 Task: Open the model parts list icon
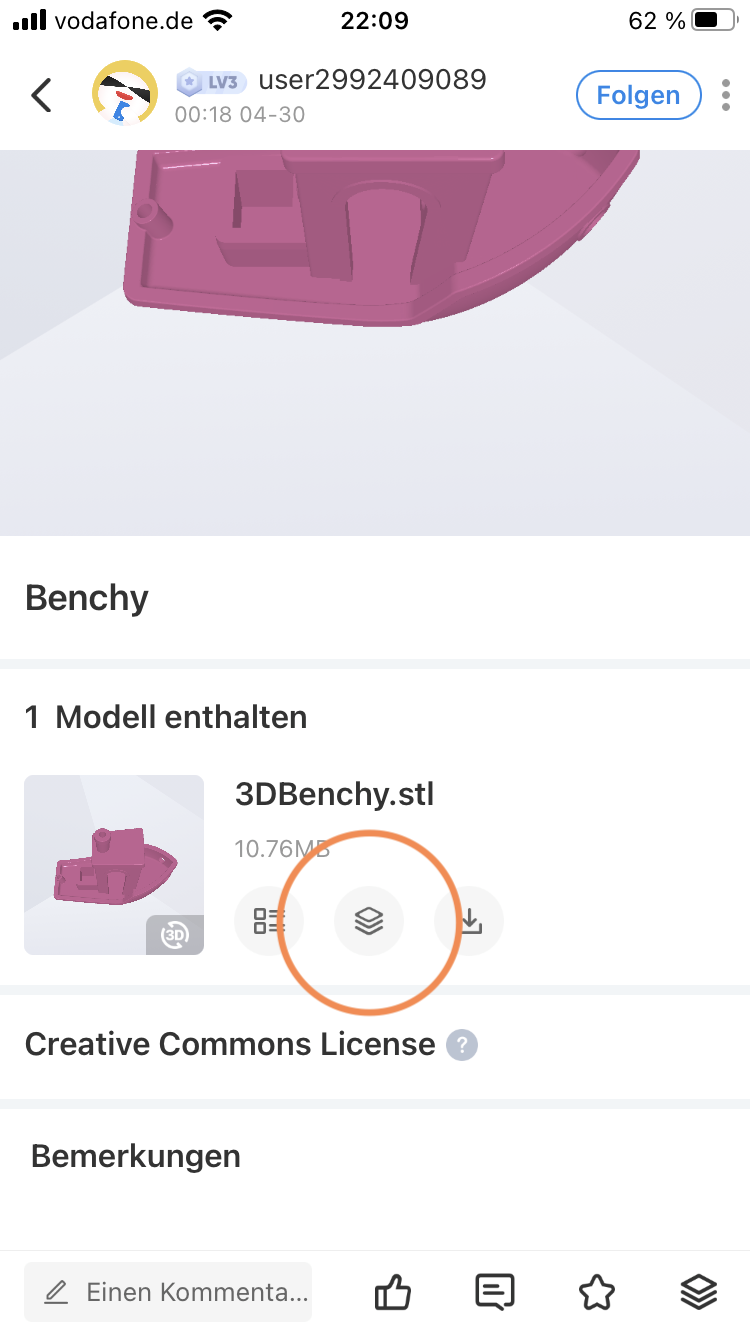[x=269, y=920]
